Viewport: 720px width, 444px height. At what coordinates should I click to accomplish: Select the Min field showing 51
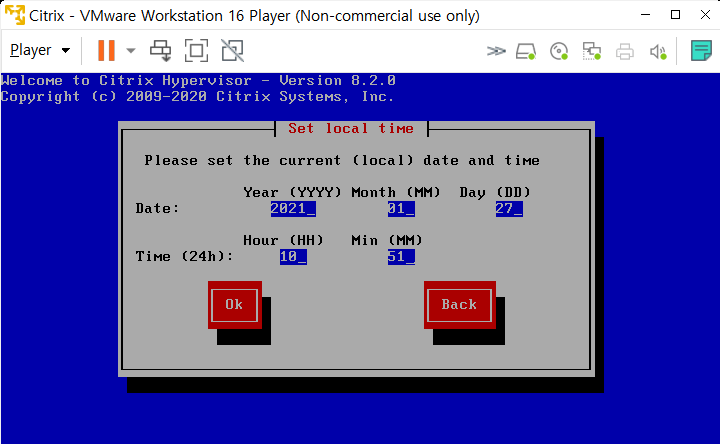401,257
